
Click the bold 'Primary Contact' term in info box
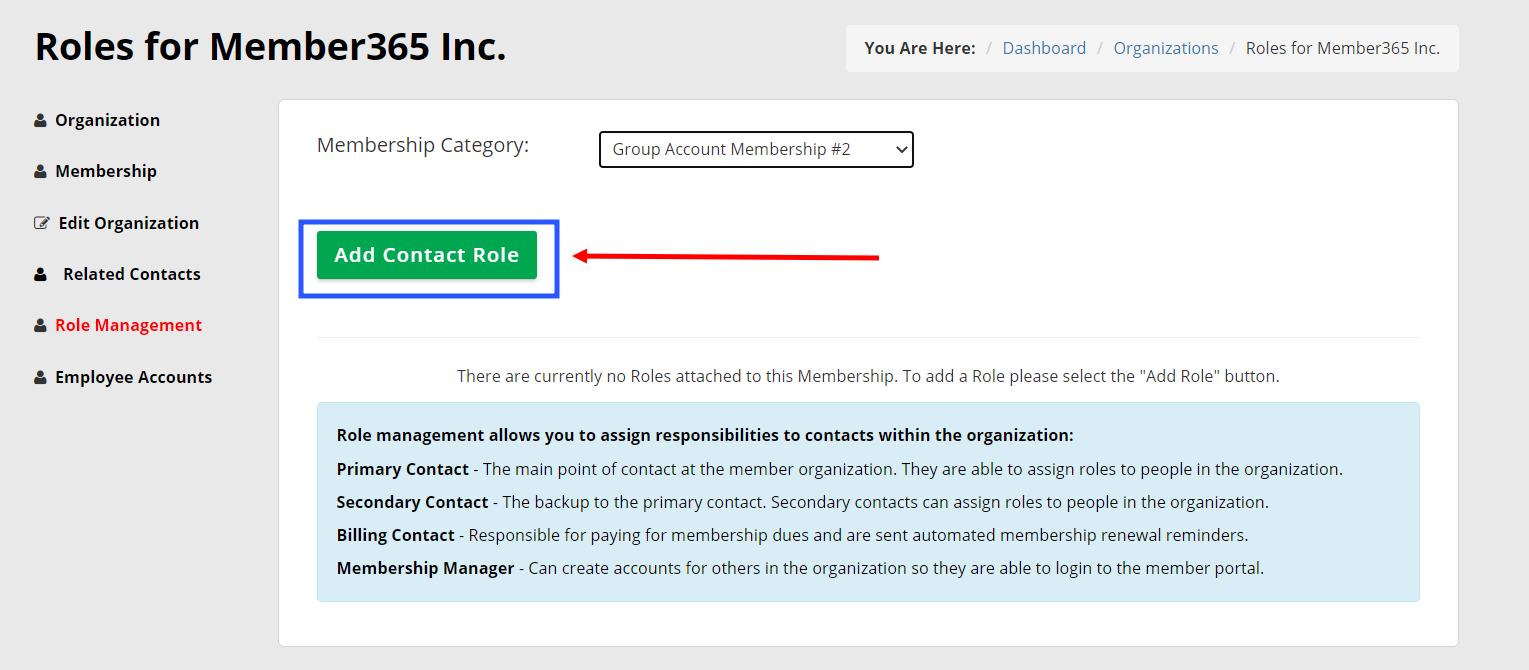click(x=402, y=469)
